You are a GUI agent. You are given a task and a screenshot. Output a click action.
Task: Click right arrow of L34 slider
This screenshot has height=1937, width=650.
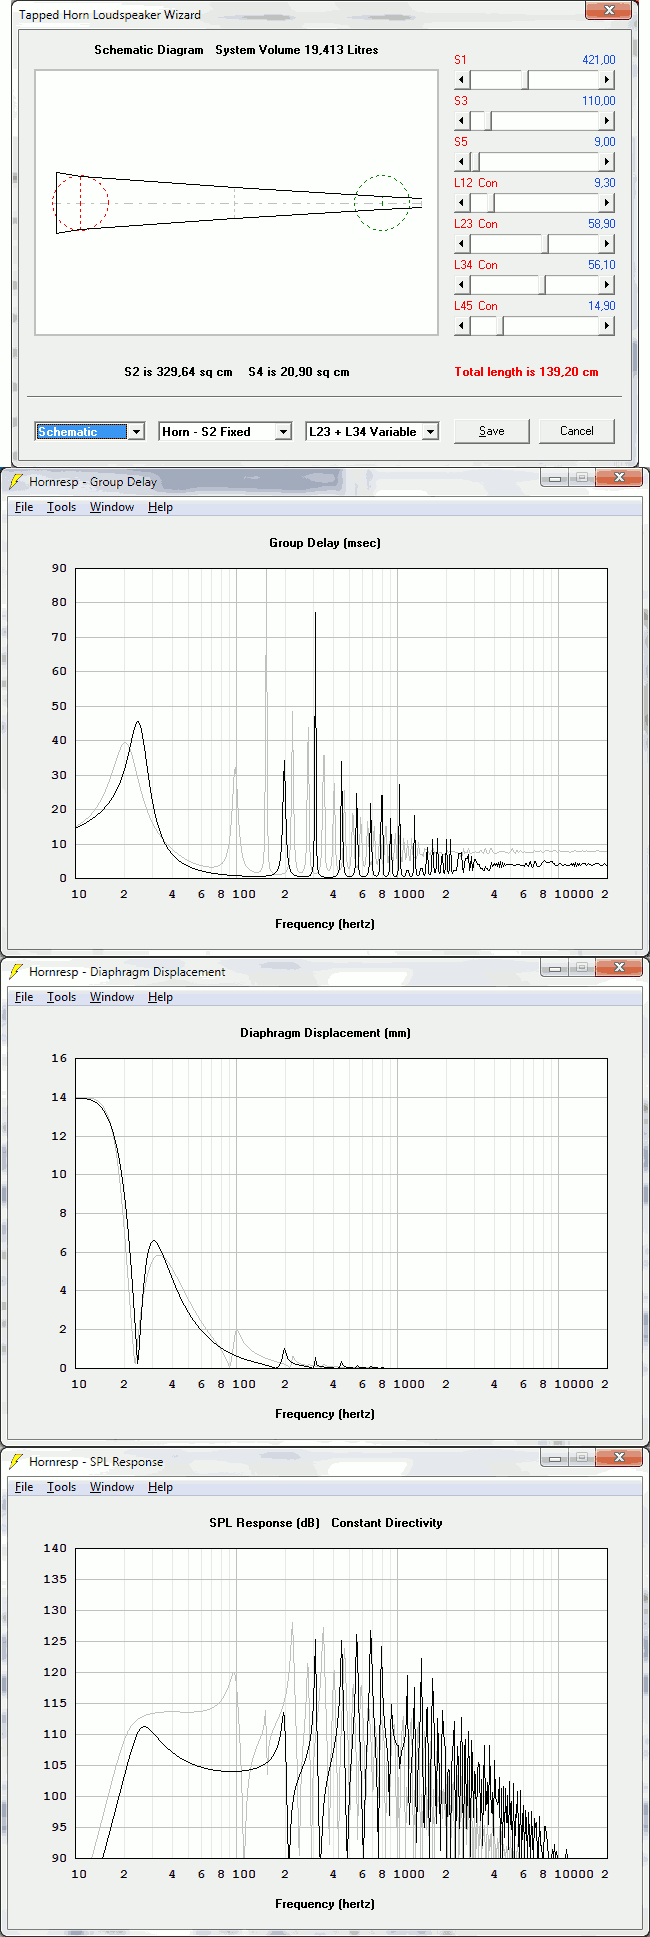pos(607,285)
